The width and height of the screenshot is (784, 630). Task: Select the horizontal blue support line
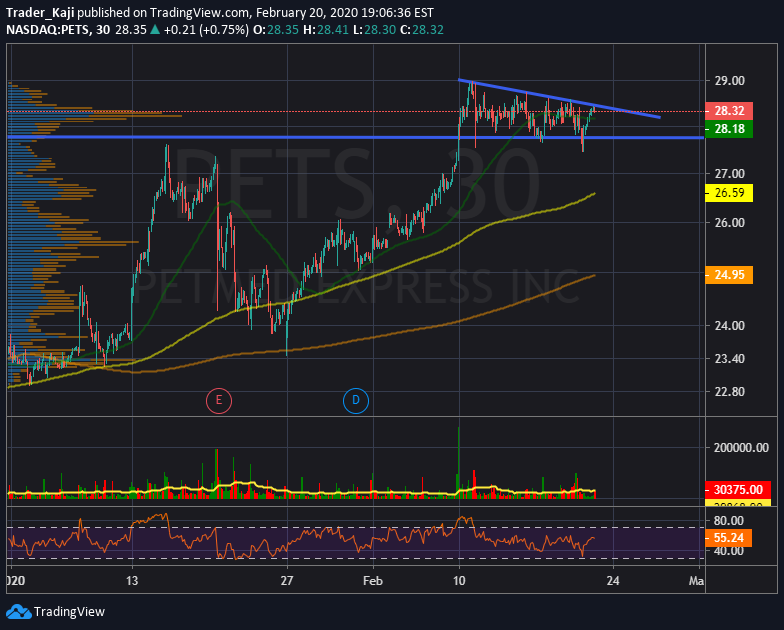(356, 137)
